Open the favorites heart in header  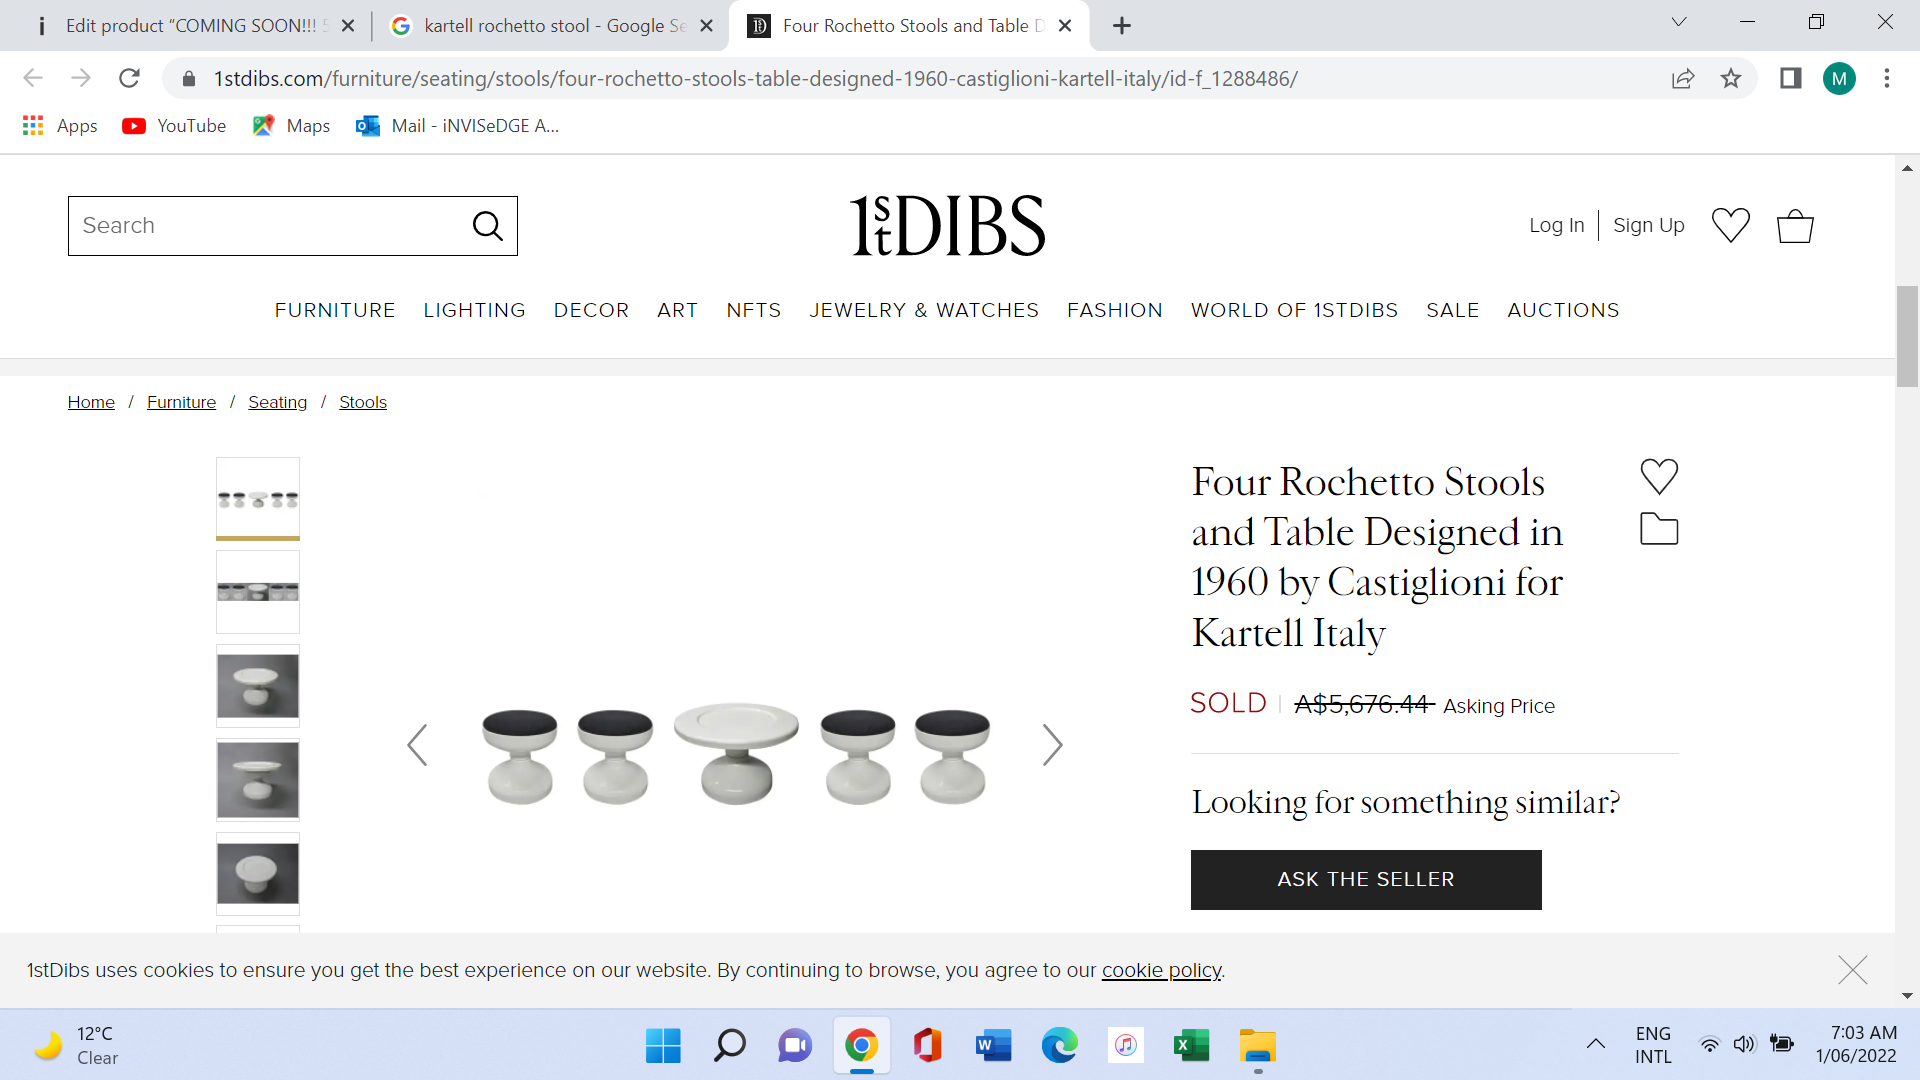[1730, 225]
